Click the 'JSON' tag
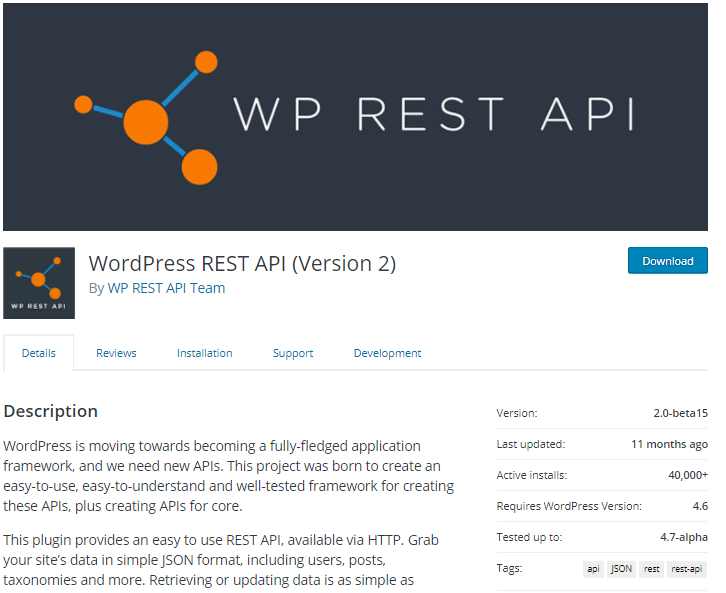The width and height of the screenshot is (726, 593). [x=621, y=569]
